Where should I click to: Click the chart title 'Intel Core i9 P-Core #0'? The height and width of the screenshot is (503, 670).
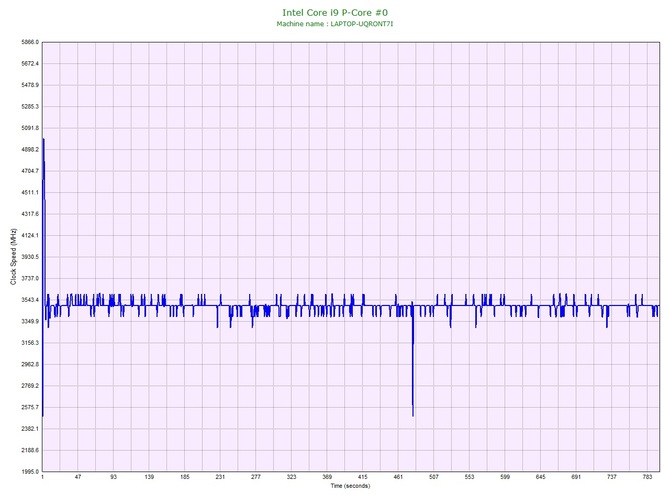(335, 13)
